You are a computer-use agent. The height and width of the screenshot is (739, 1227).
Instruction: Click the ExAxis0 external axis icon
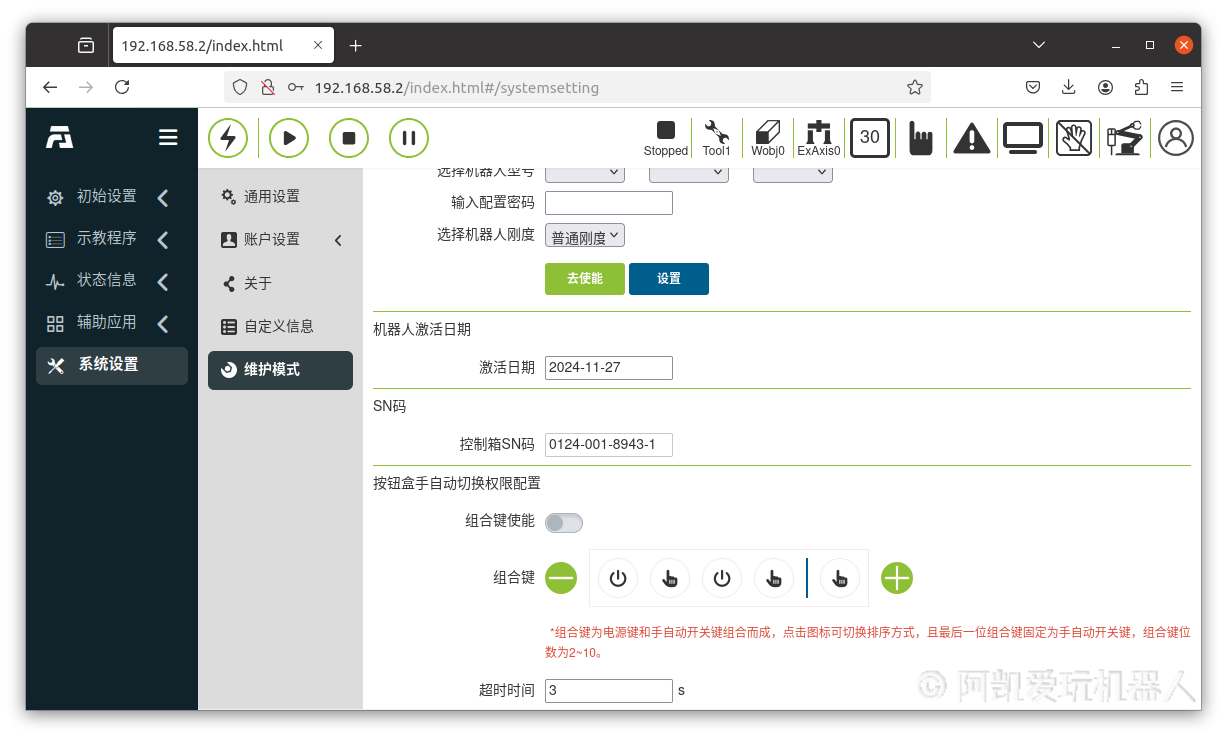click(819, 138)
